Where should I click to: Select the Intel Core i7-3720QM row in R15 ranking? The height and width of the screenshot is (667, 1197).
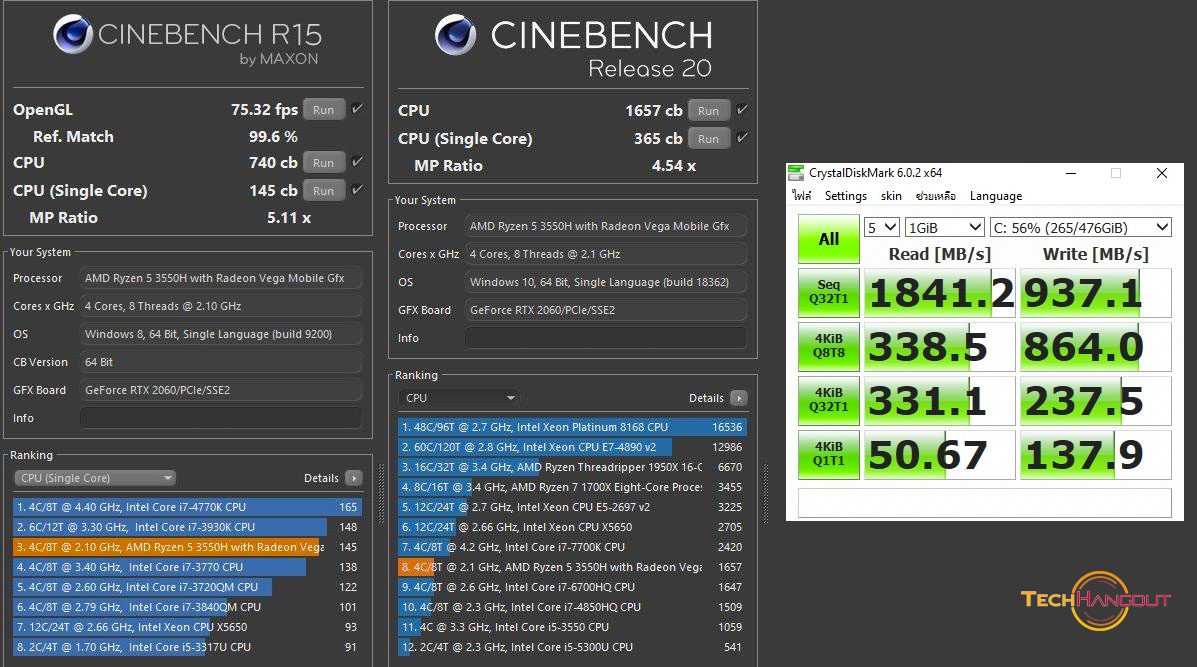187,587
